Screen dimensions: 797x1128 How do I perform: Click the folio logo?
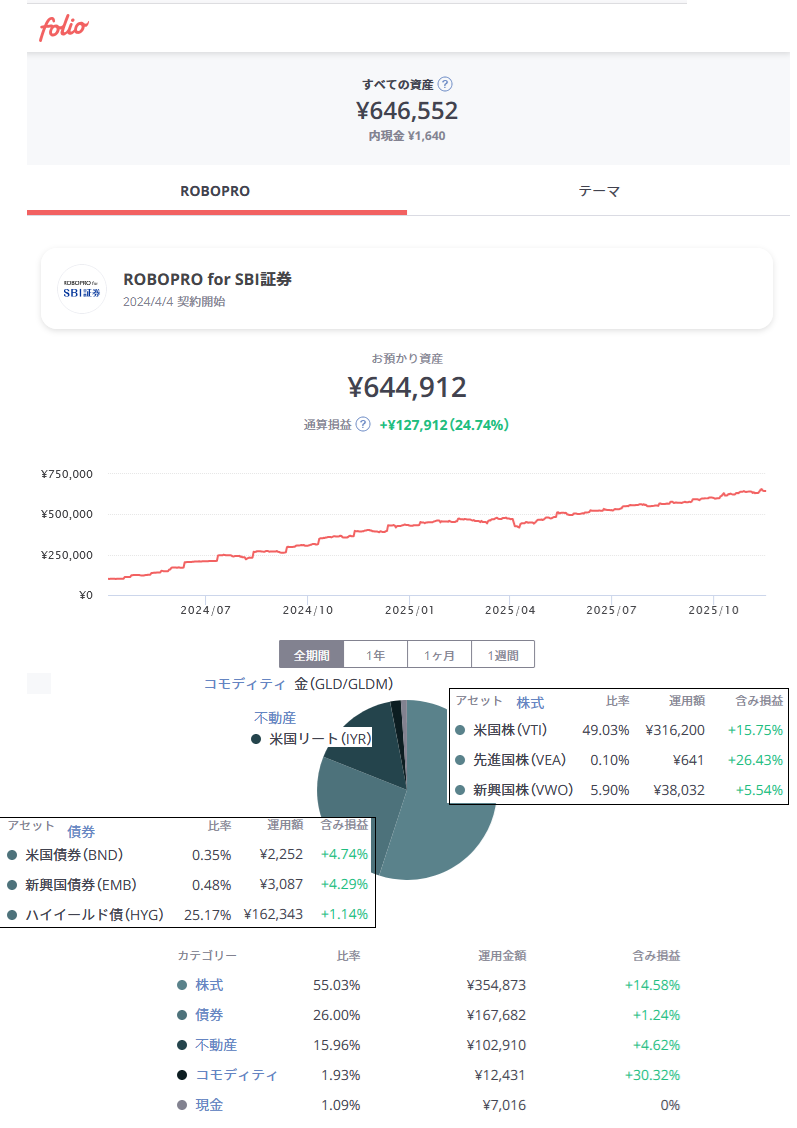[x=63, y=29]
